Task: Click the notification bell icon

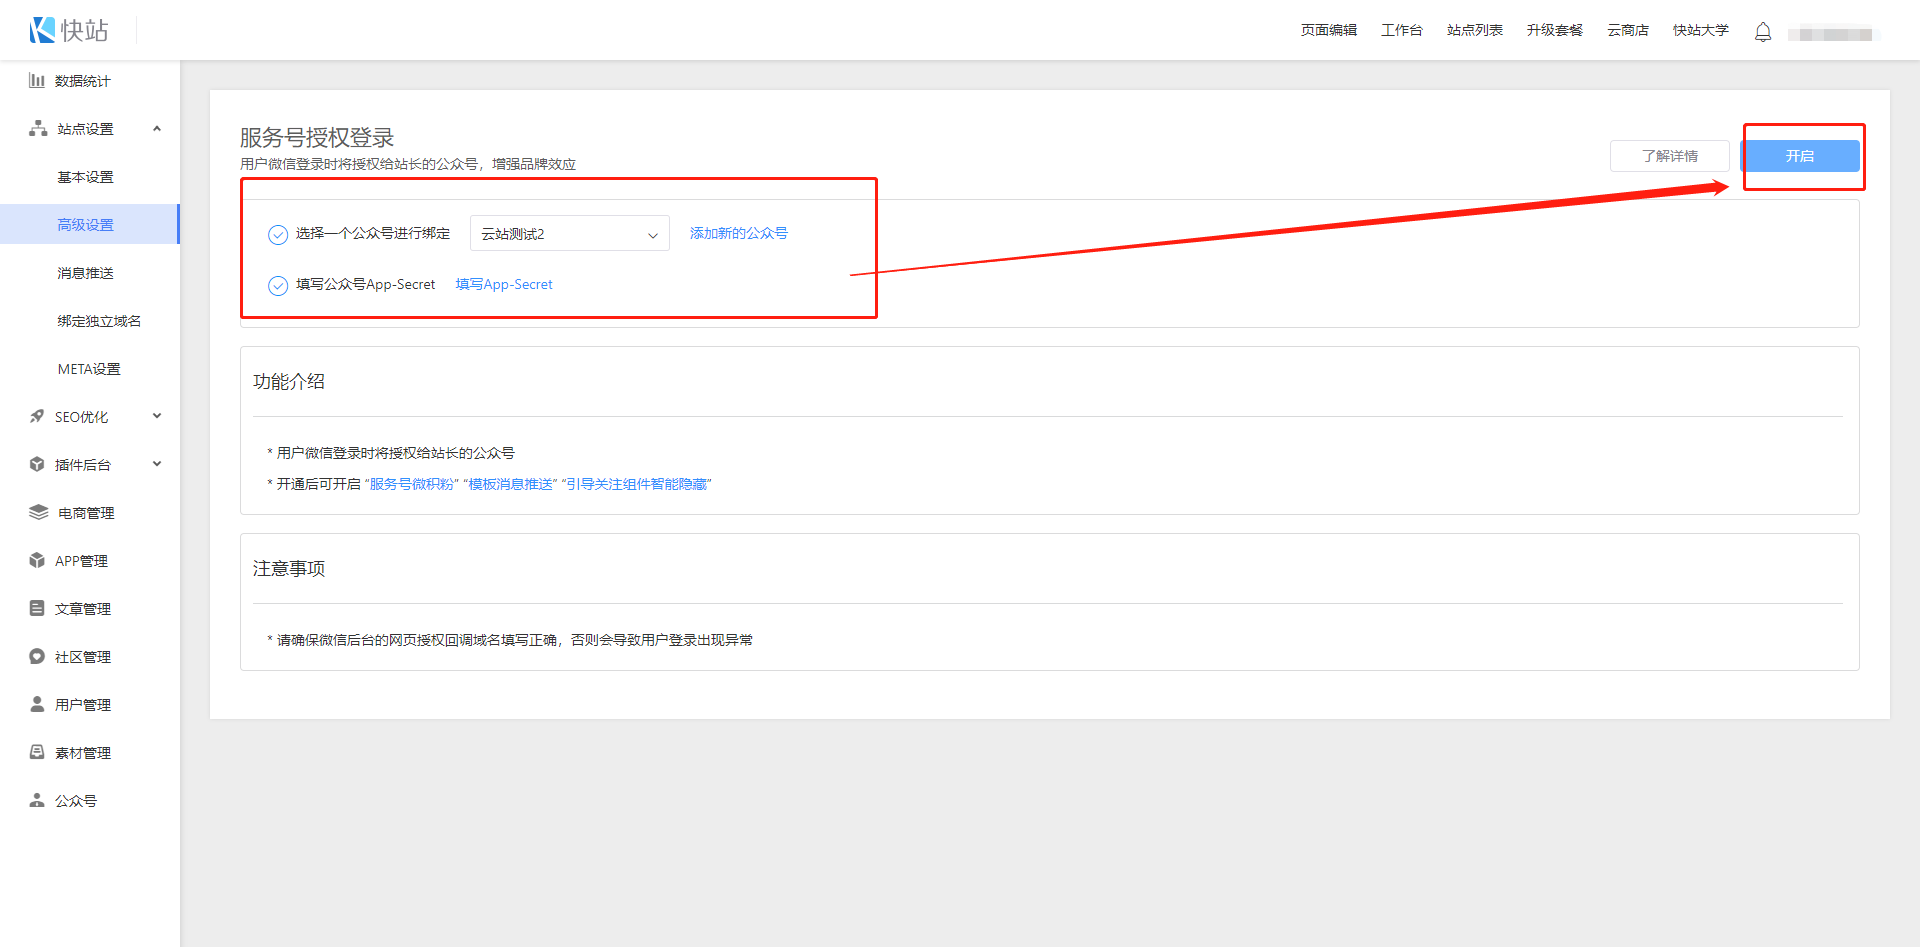Action: 1762,32
